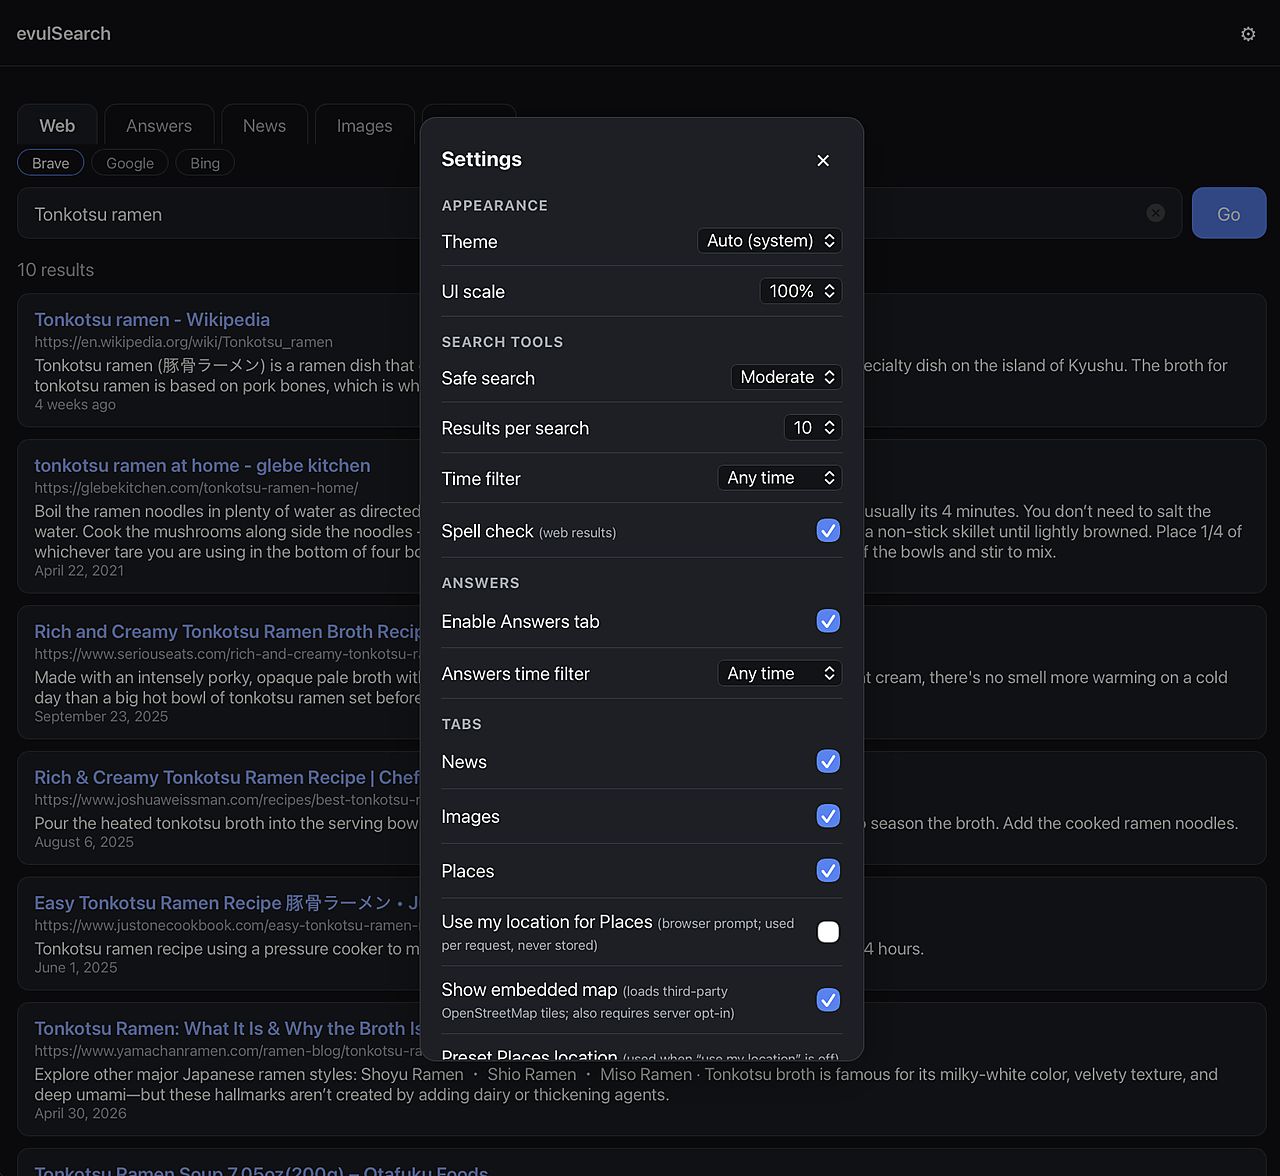1280x1176 pixels.
Task: Switch to the News tab
Action: [x=264, y=126]
